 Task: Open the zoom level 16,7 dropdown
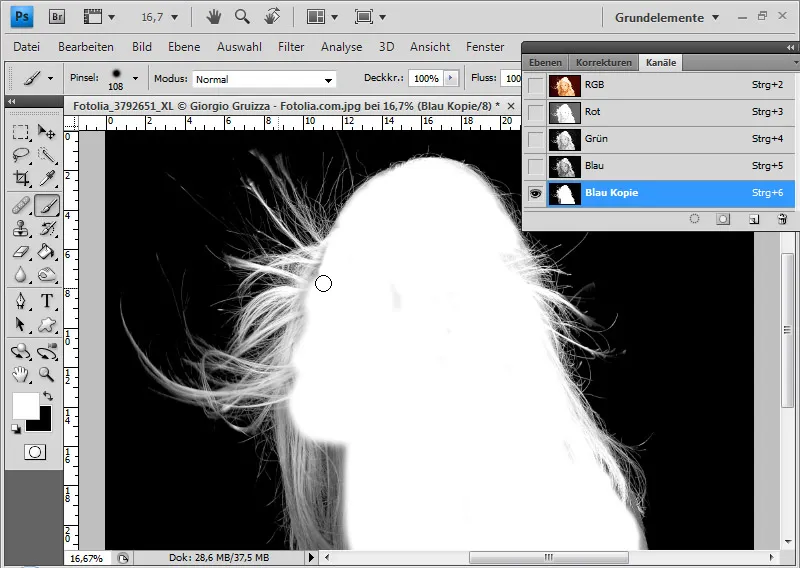point(174,17)
